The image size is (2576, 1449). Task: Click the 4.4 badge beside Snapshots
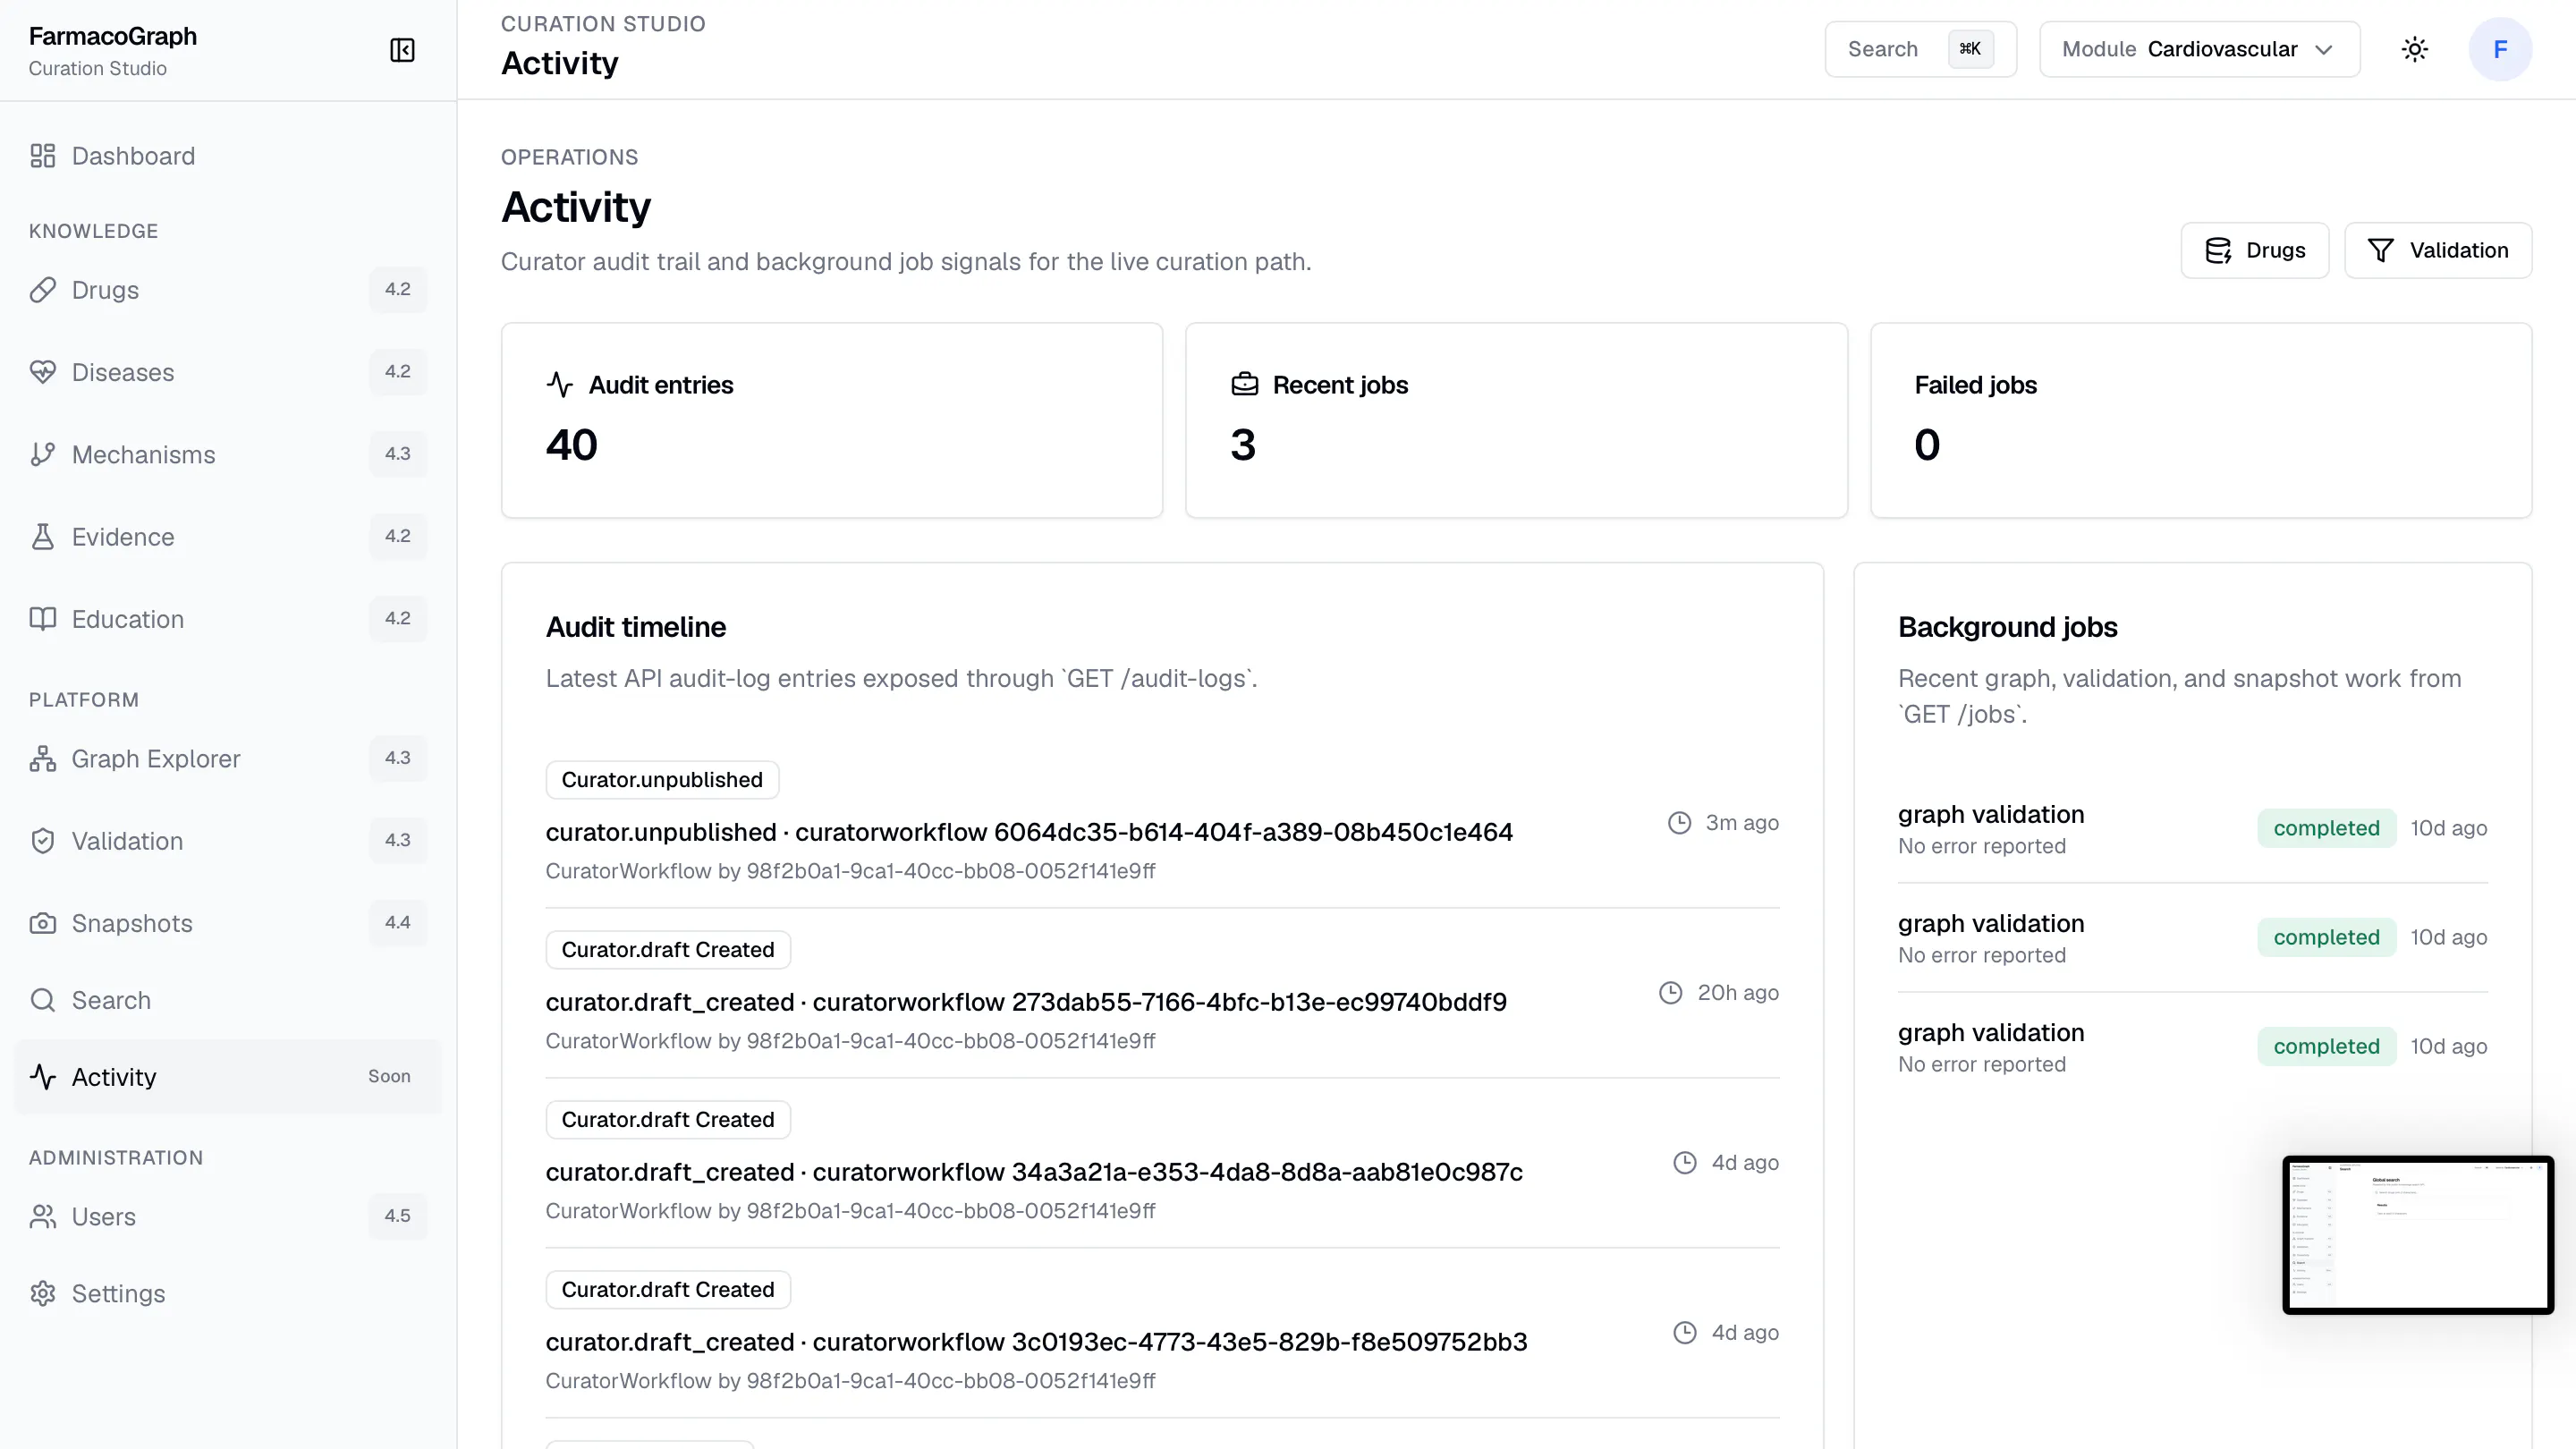tap(397, 923)
